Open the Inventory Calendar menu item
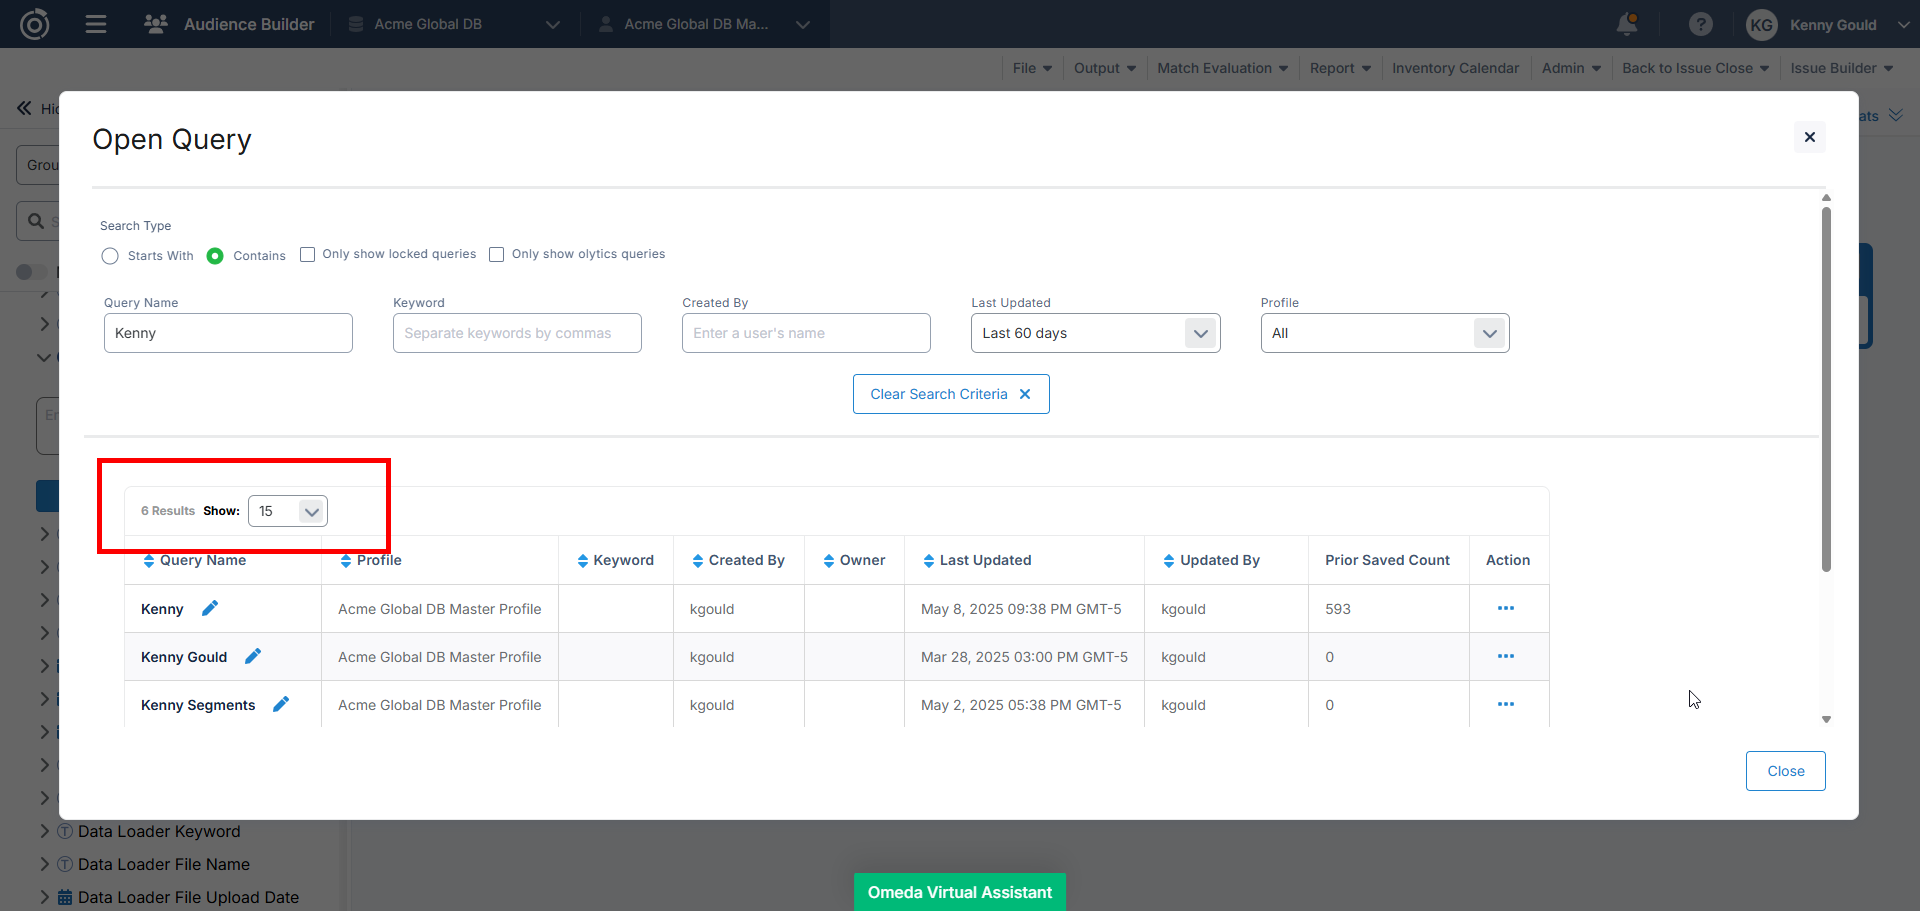The width and height of the screenshot is (1920, 911). tap(1455, 68)
